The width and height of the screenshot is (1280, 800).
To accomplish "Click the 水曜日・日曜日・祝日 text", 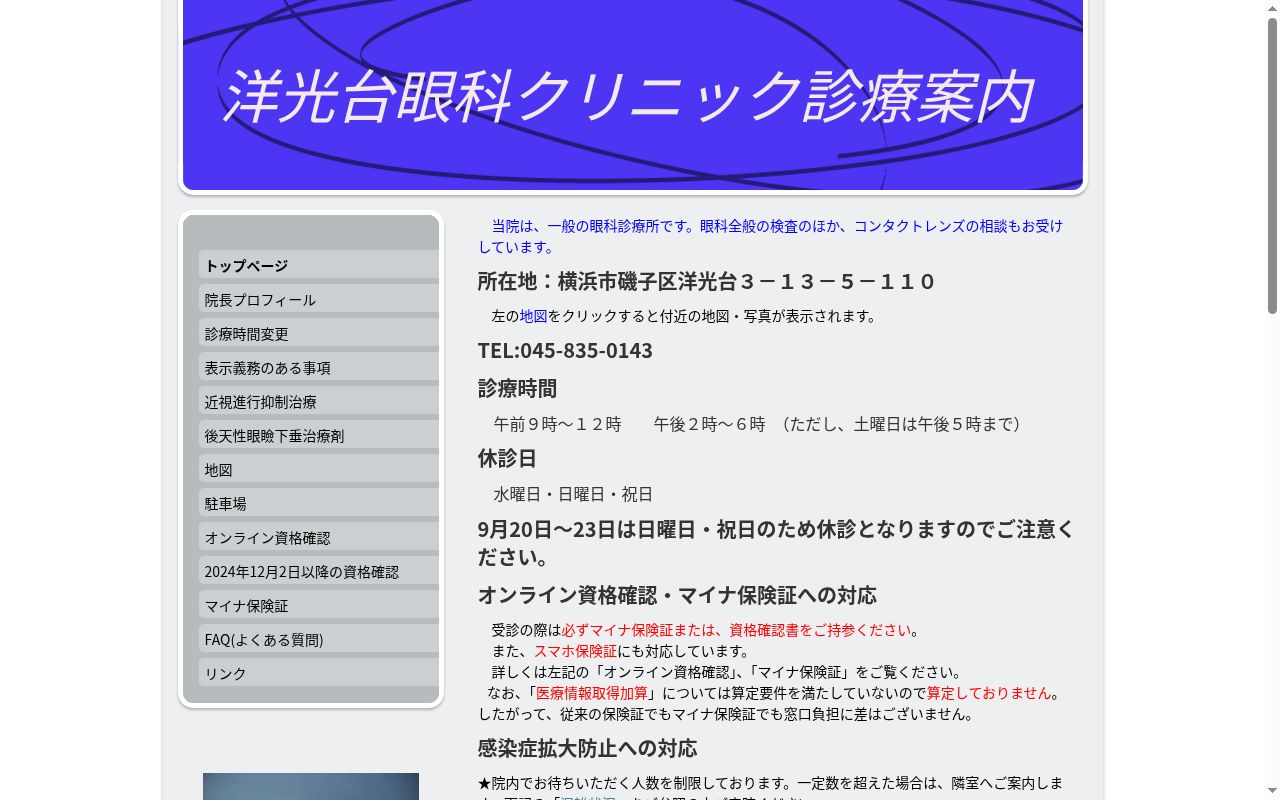I will [573, 494].
